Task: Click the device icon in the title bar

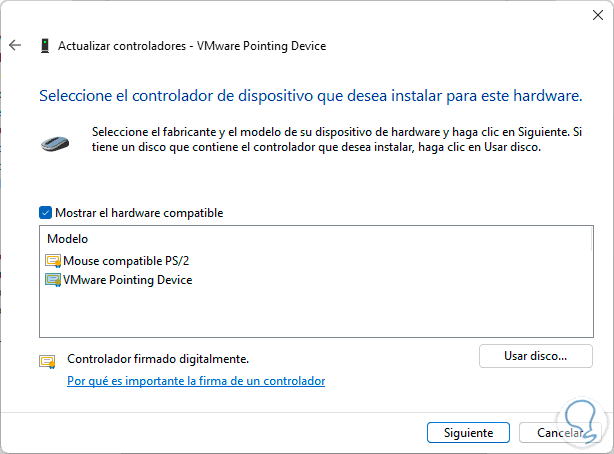Action: point(45,46)
